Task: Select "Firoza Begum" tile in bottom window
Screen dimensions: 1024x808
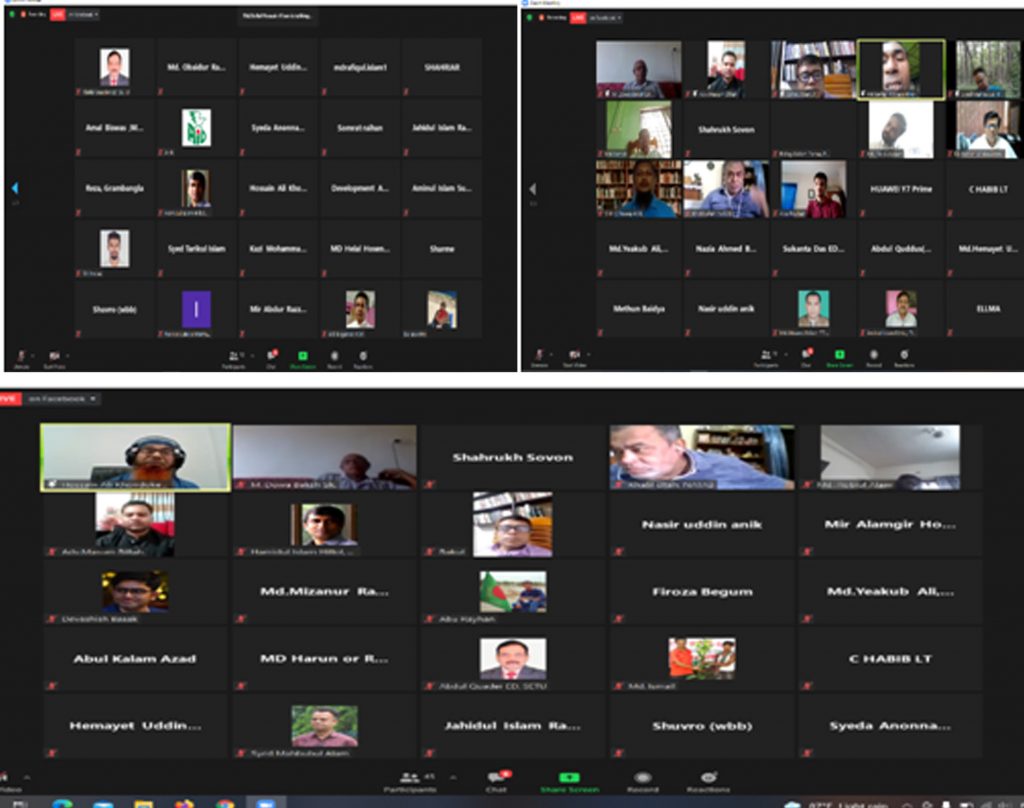Action: pyautogui.click(x=702, y=591)
